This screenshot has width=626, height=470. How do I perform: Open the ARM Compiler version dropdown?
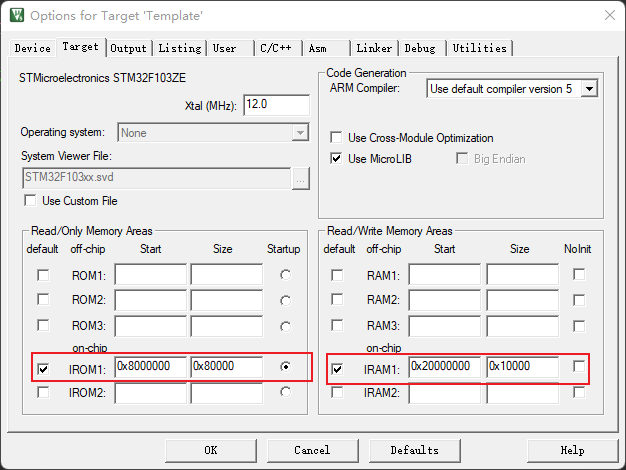click(x=512, y=89)
